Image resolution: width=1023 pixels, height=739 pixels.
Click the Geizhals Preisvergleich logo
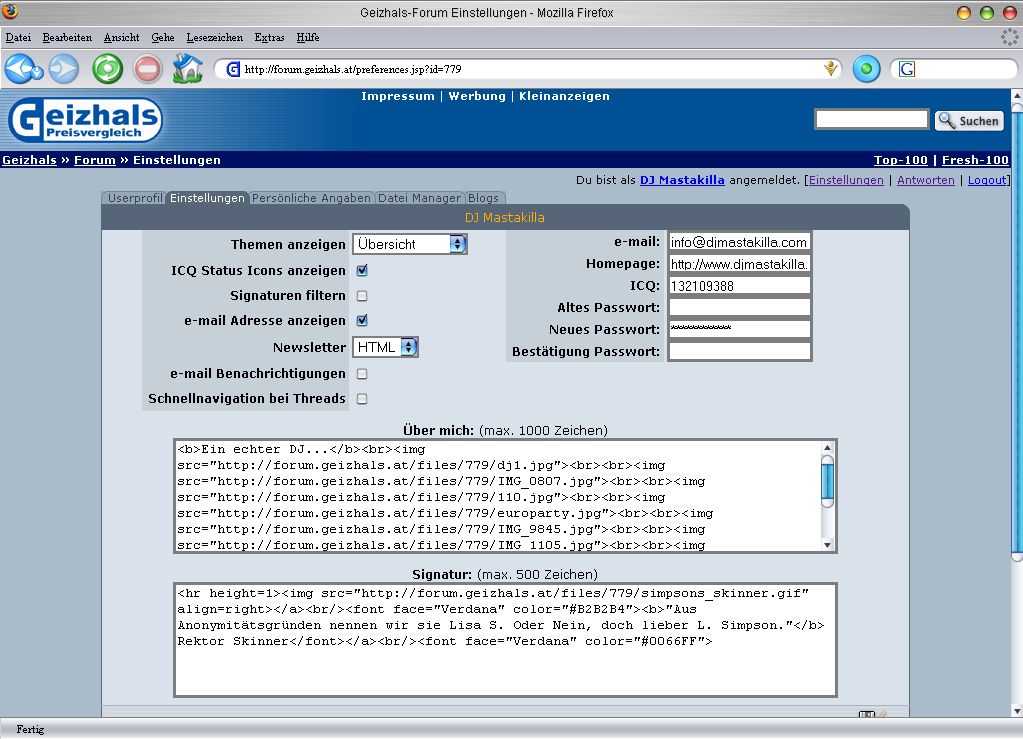[x=85, y=120]
